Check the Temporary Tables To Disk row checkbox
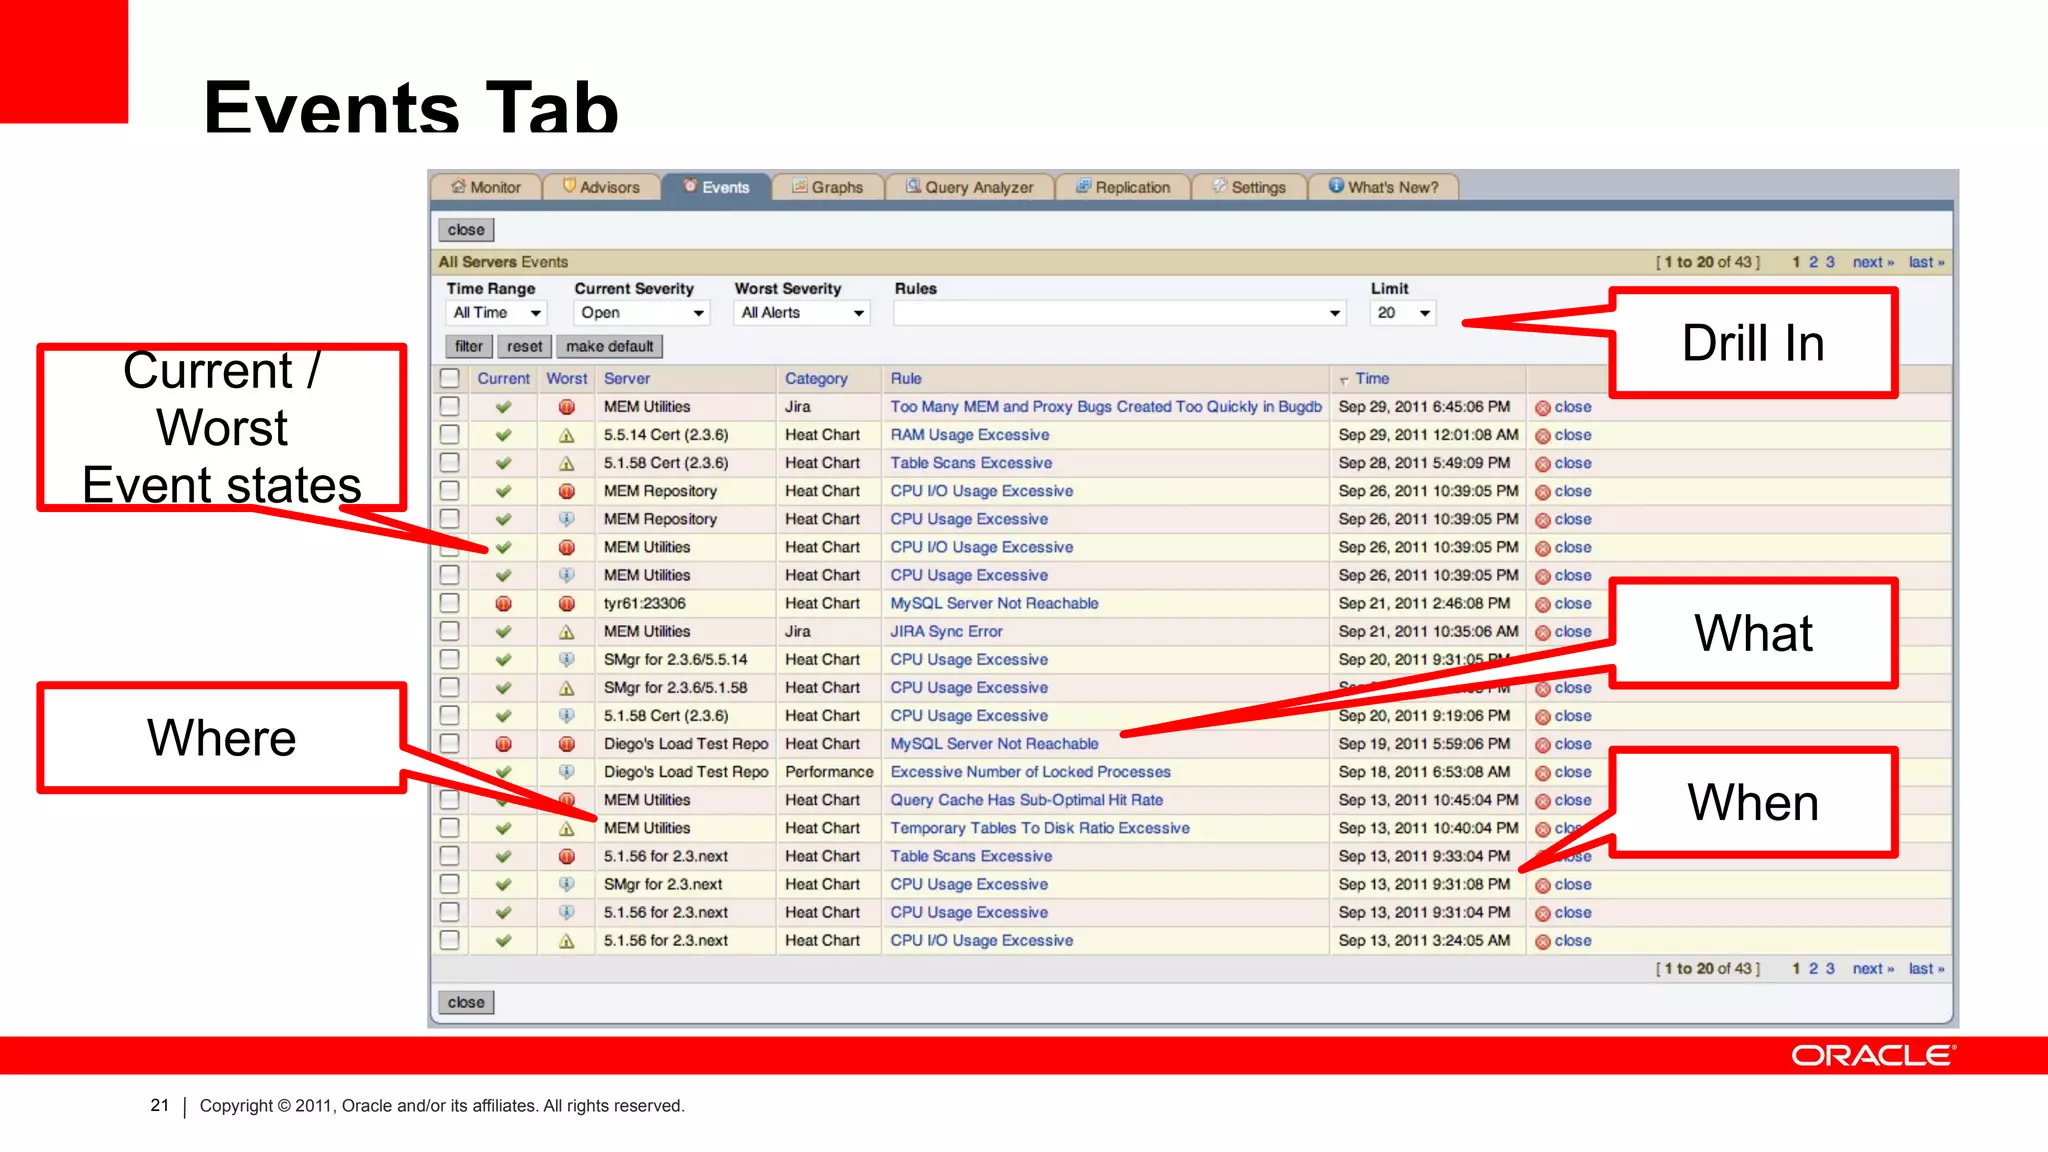This screenshot has width=2048, height=1152. click(450, 828)
